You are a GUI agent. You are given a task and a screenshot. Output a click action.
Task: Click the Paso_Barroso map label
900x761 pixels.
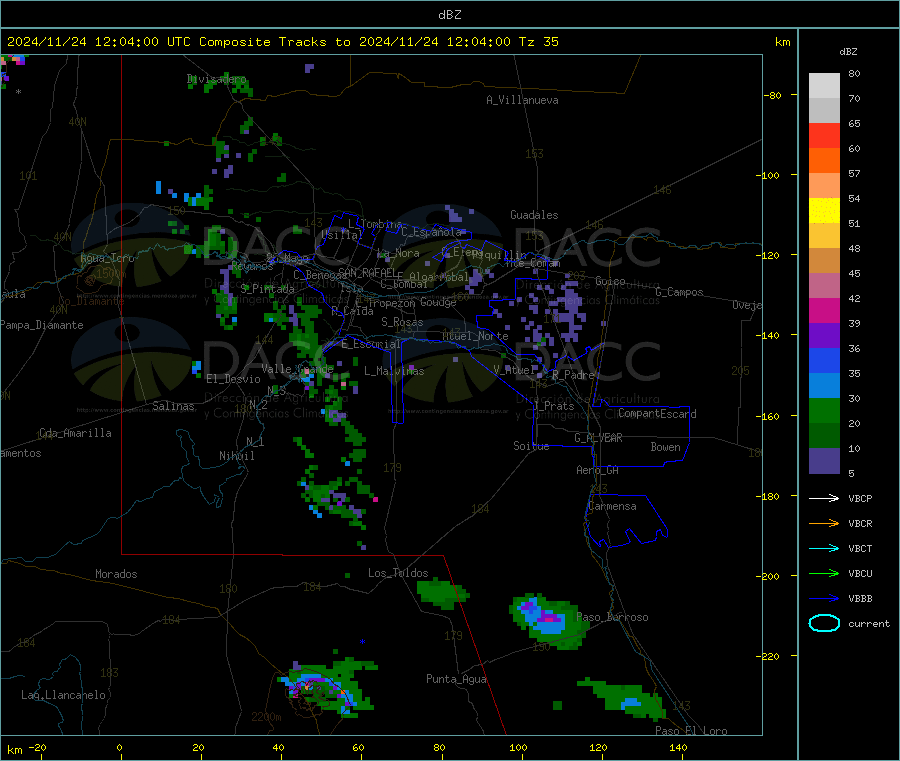coord(612,617)
